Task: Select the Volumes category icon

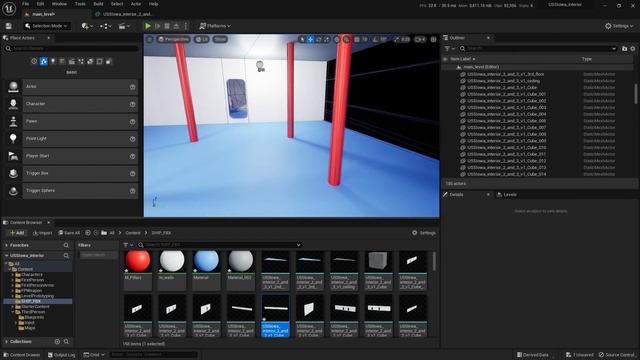Action: [100, 62]
